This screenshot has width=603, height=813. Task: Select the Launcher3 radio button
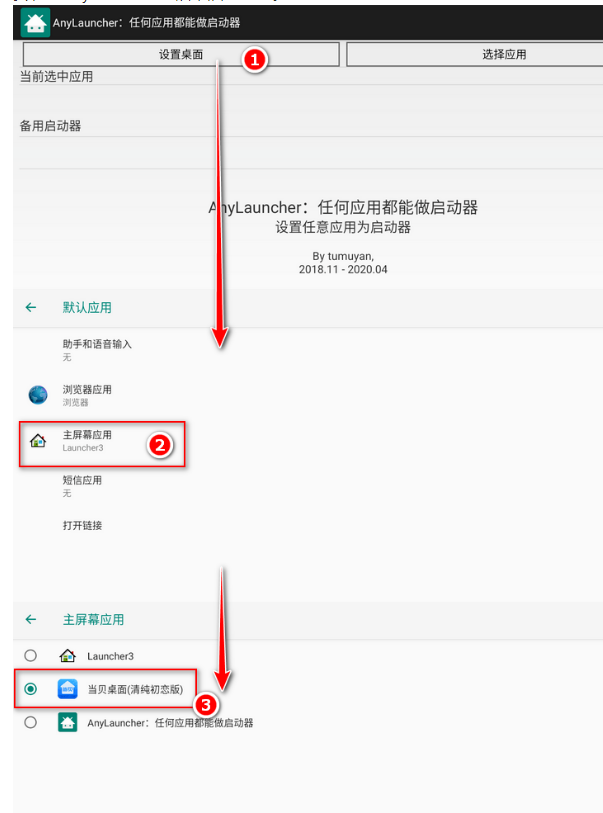click(31, 656)
